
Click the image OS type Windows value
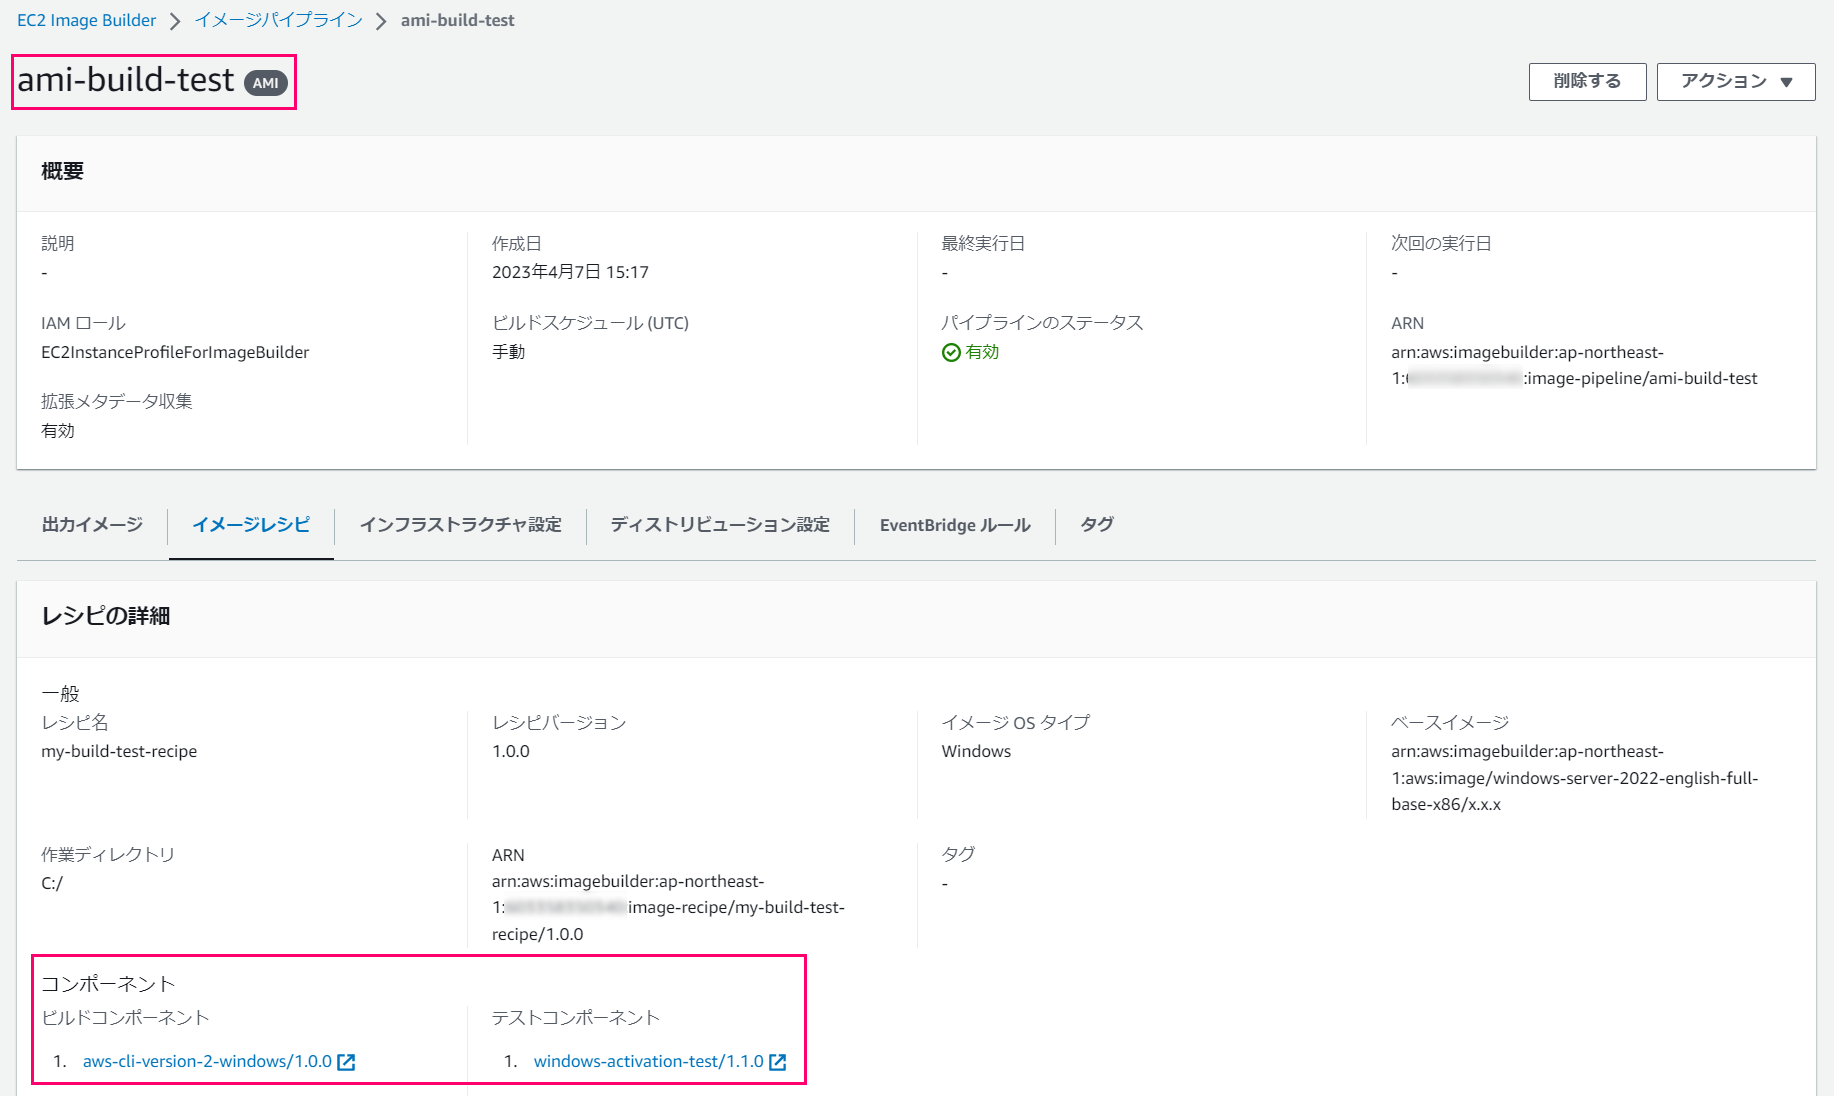(x=976, y=751)
